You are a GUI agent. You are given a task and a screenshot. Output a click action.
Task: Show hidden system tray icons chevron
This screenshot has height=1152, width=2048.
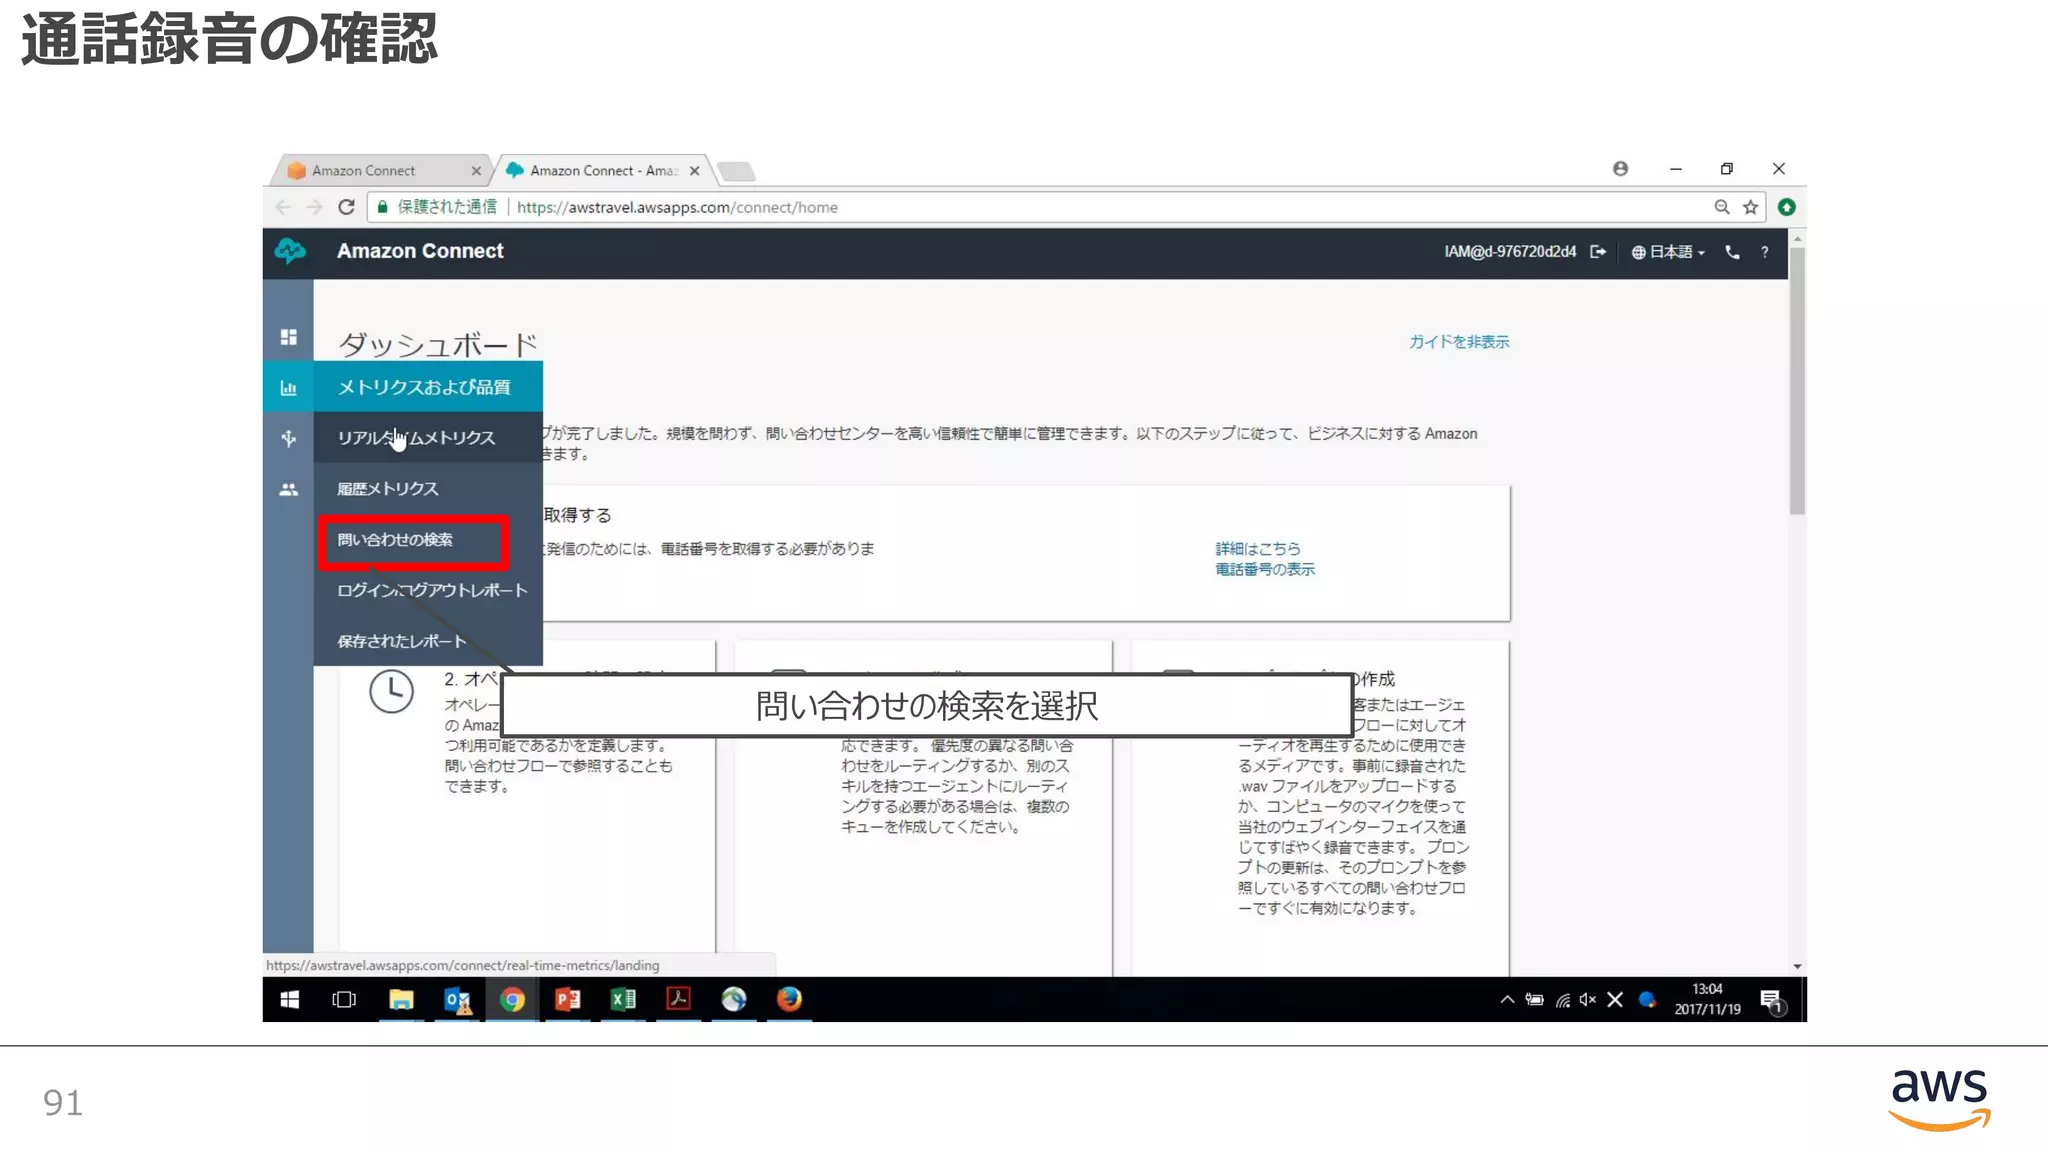click(x=1506, y=999)
